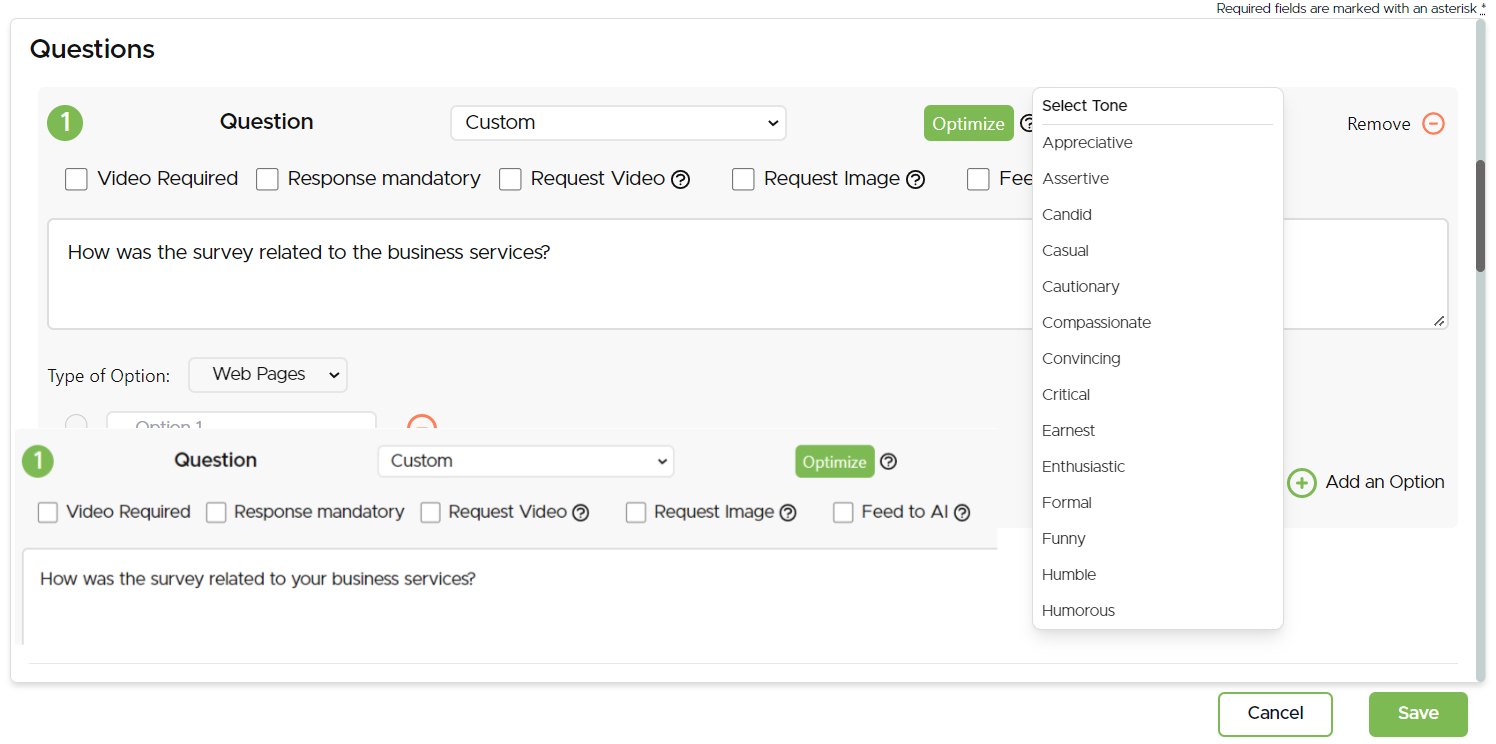Viewport: 1496px width, 744px height.
Task: Choose the Formal tone option
Action: 1067,503
